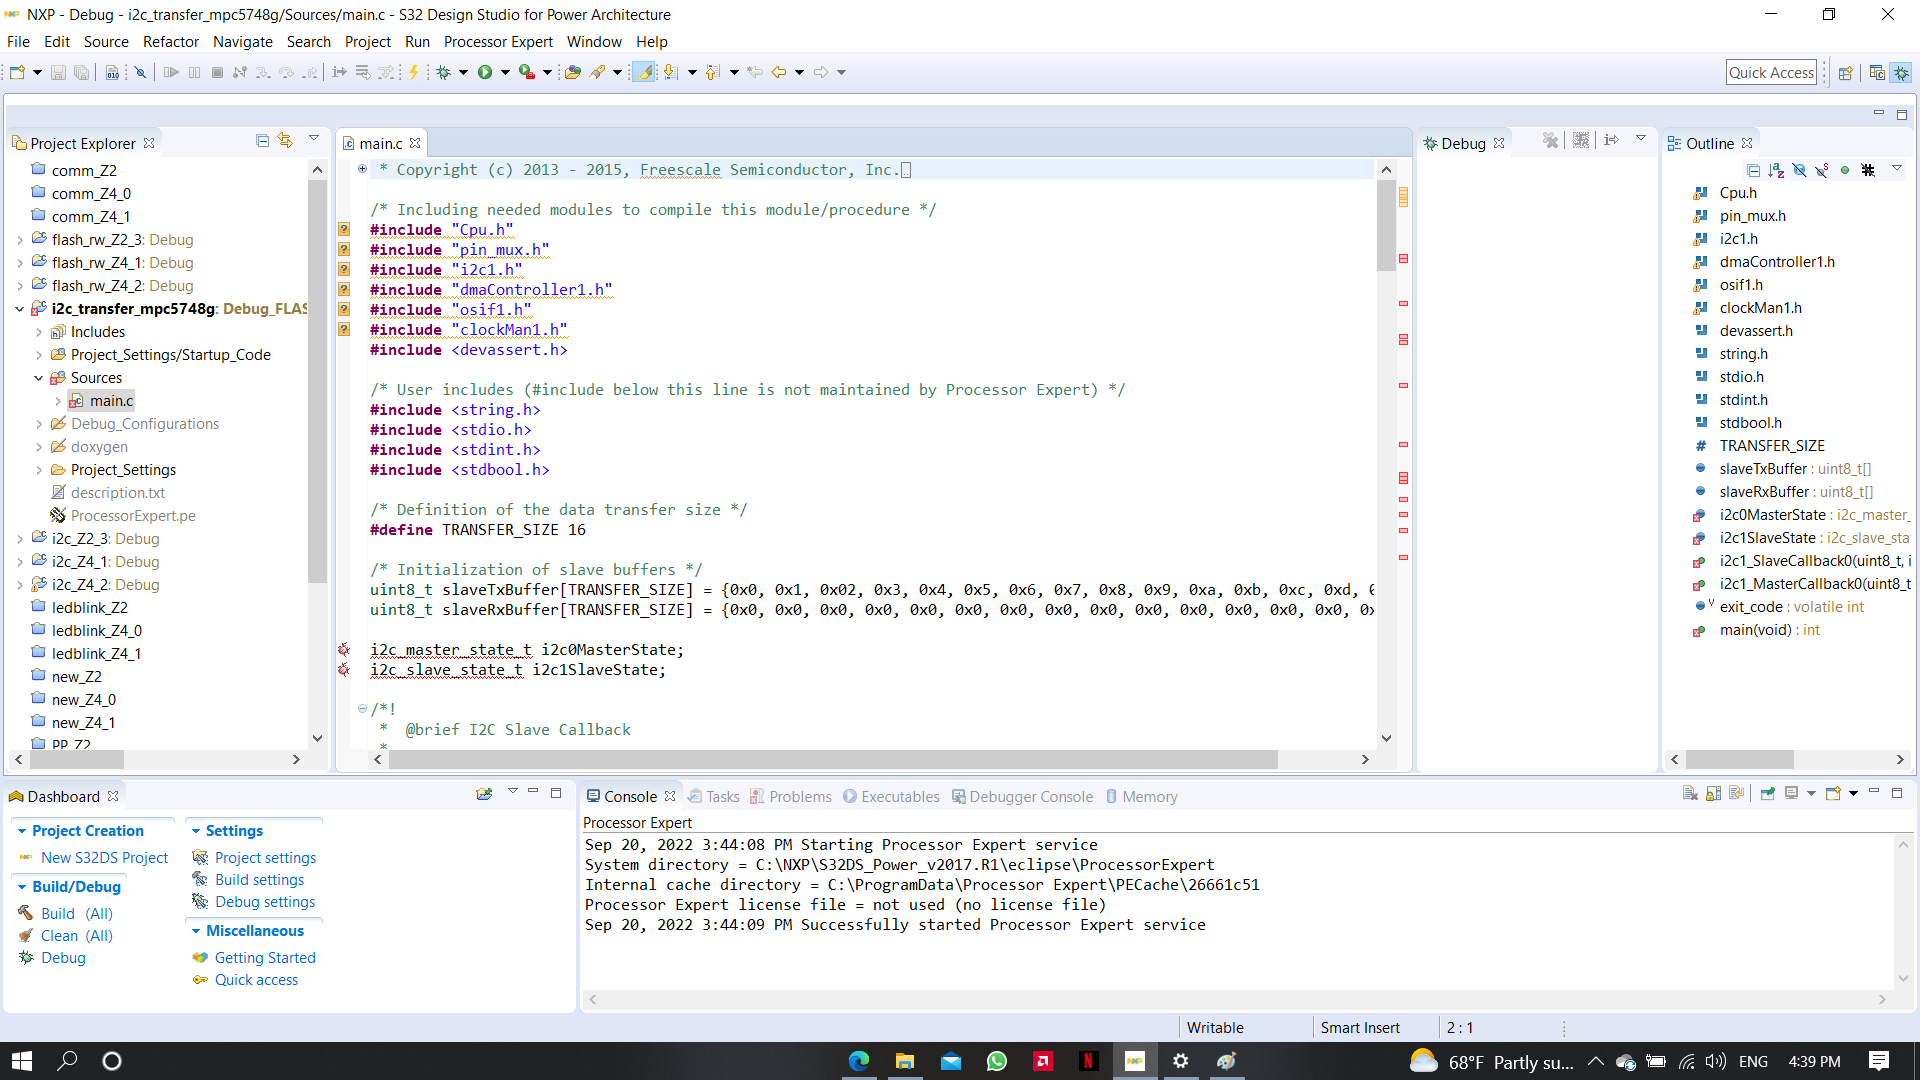Click the Link with Editor icon in Project Explorer
This screenshot has width=1920, height=1080.
click(x=287, y=140)
